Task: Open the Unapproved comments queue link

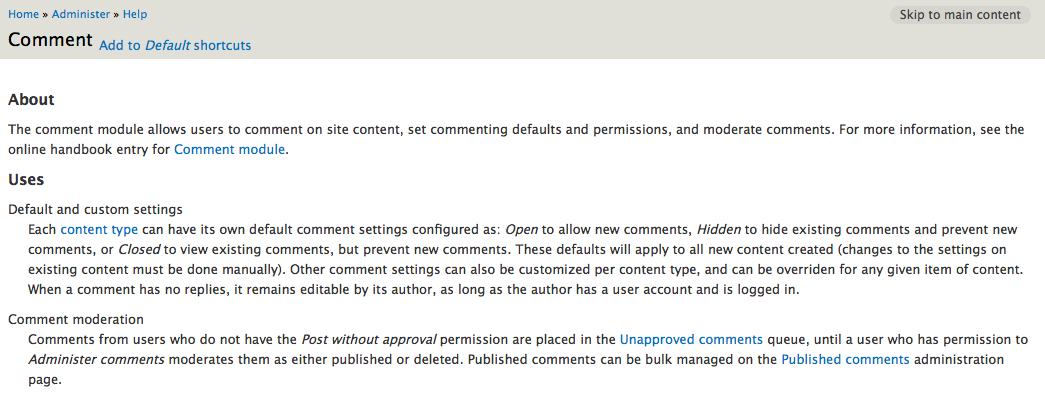Action: pos(691,340)
